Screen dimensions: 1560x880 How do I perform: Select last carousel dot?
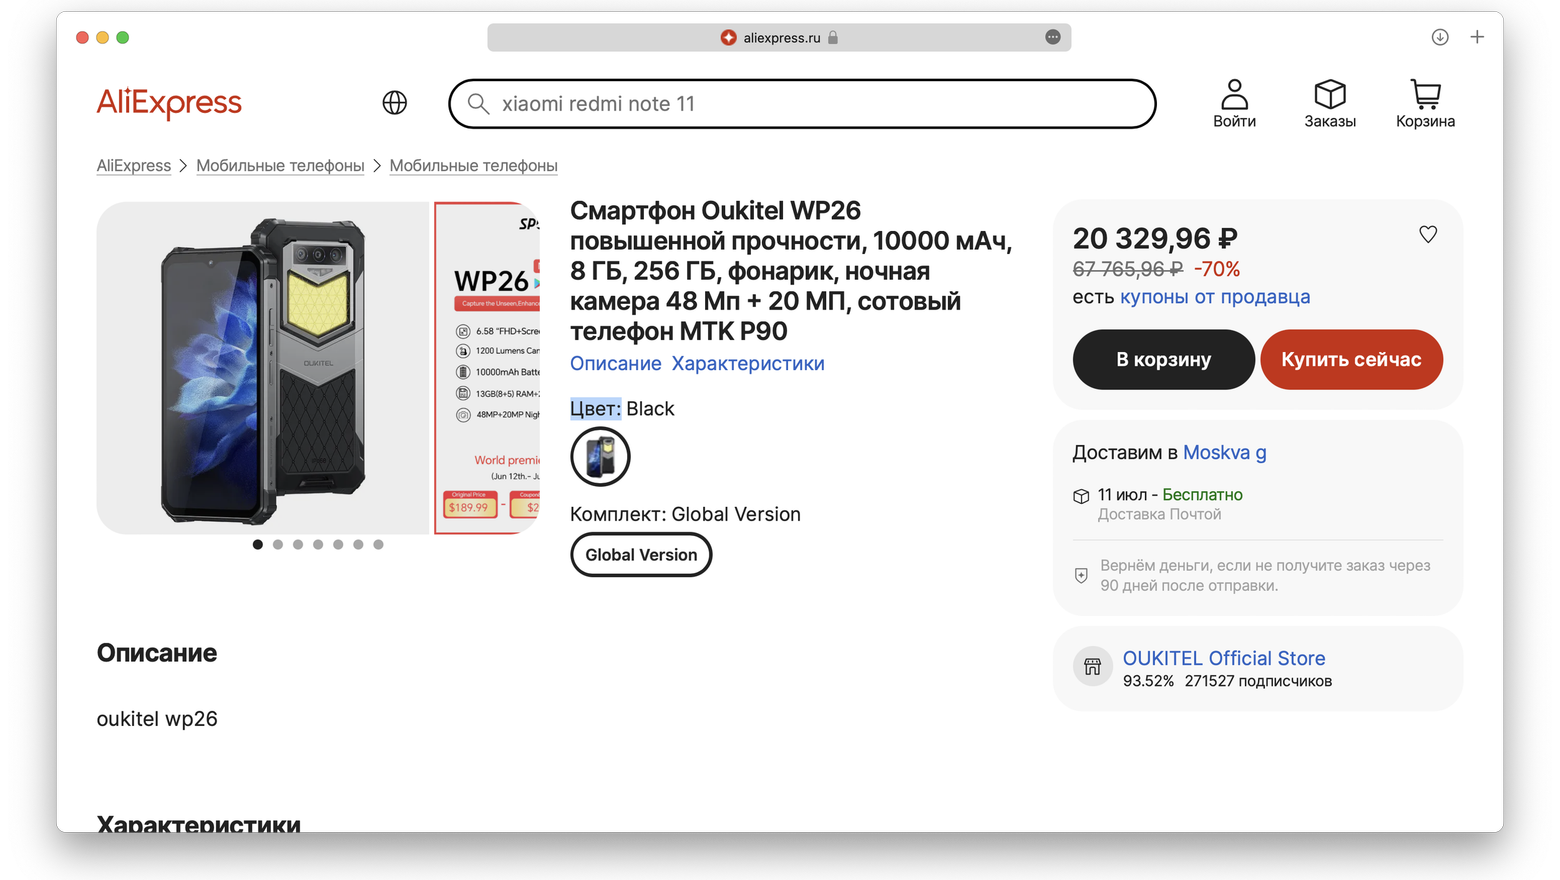[x=378, y=545]
